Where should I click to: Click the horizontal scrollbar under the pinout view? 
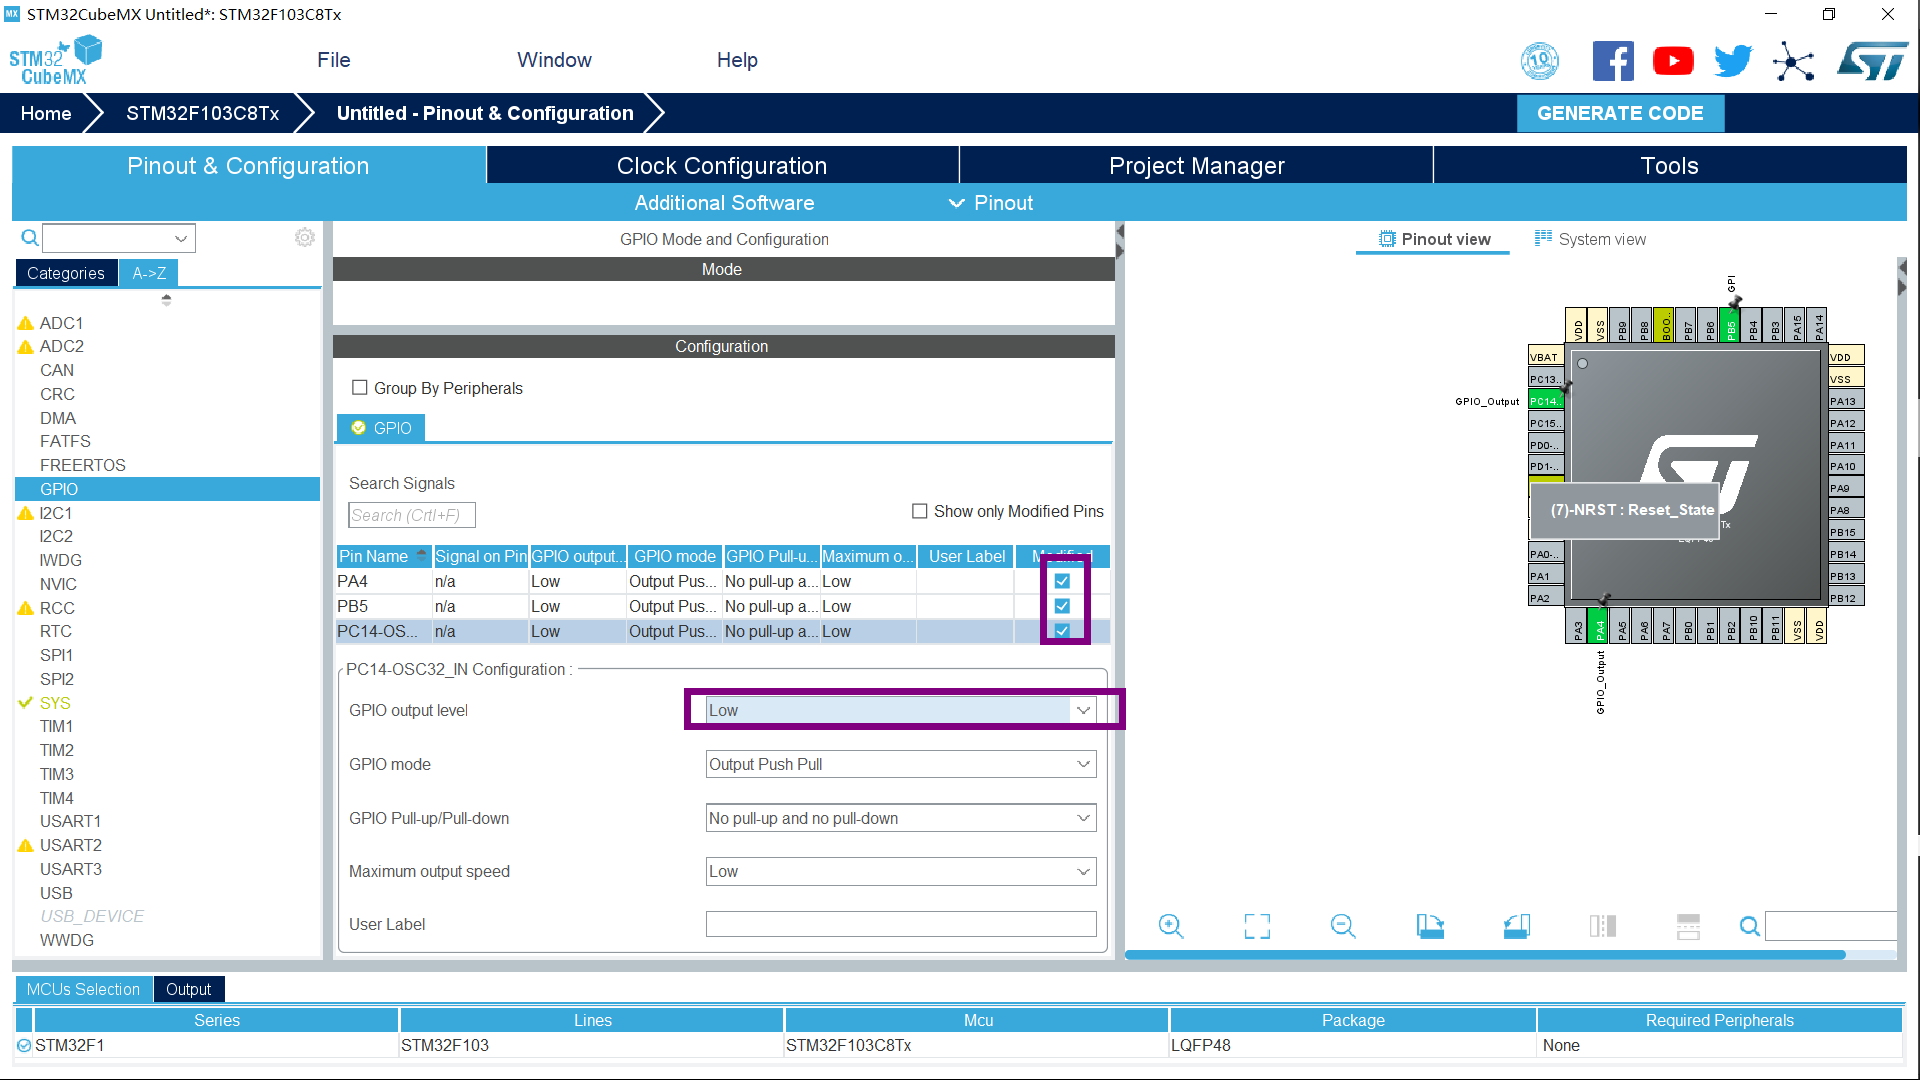click(x=1484, y=955)
